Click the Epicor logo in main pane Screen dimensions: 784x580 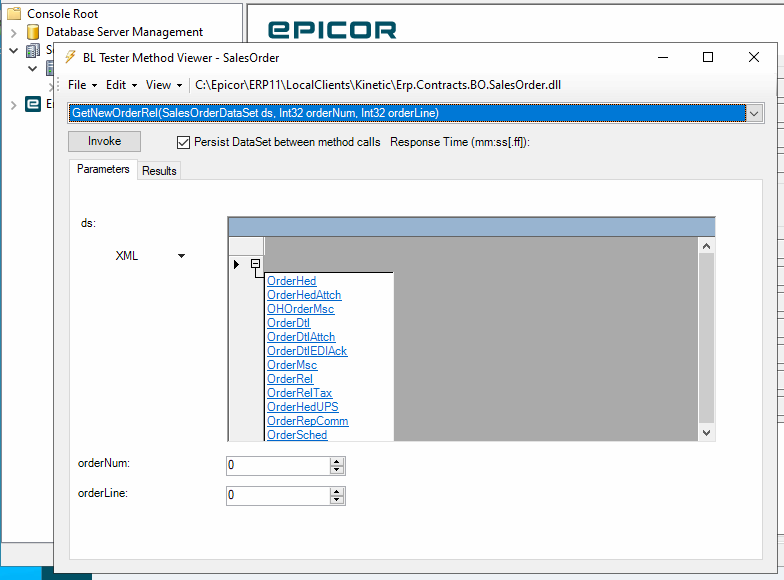[332, 30]
